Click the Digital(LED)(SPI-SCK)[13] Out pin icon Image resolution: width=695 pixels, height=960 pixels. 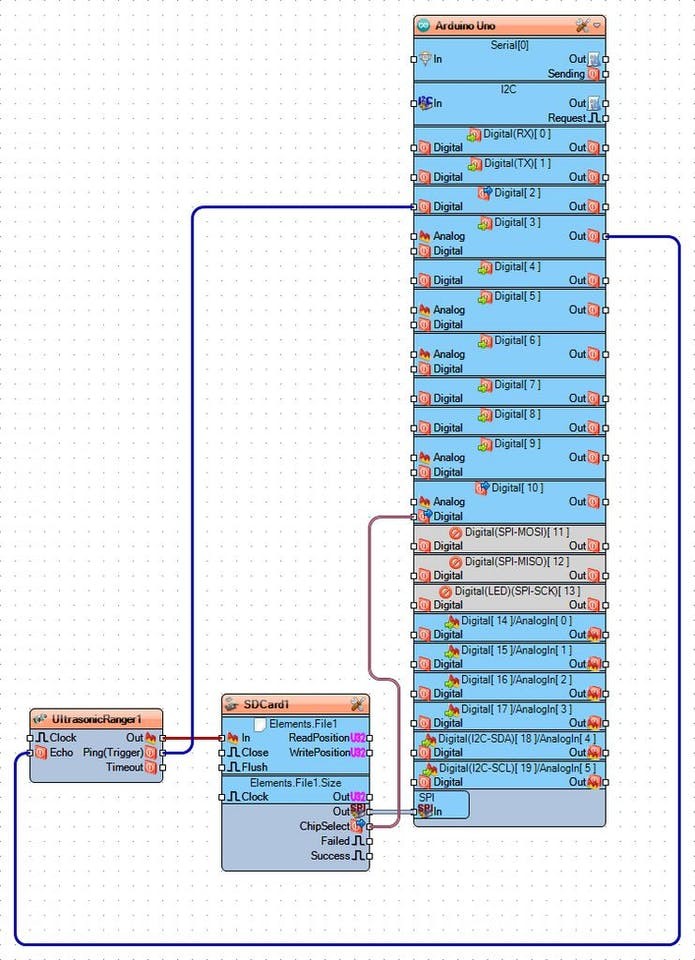click(593, 605)
